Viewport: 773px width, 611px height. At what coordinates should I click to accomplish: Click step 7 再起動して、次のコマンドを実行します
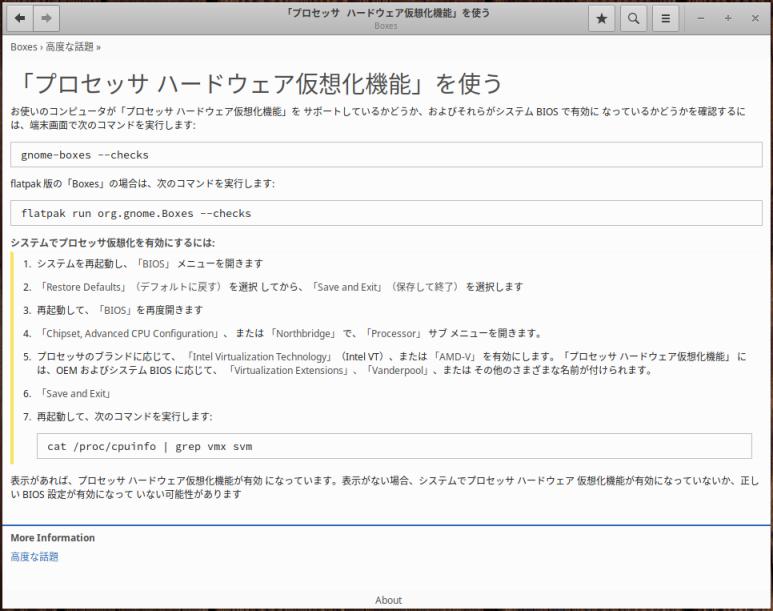(x=124, y=417)
